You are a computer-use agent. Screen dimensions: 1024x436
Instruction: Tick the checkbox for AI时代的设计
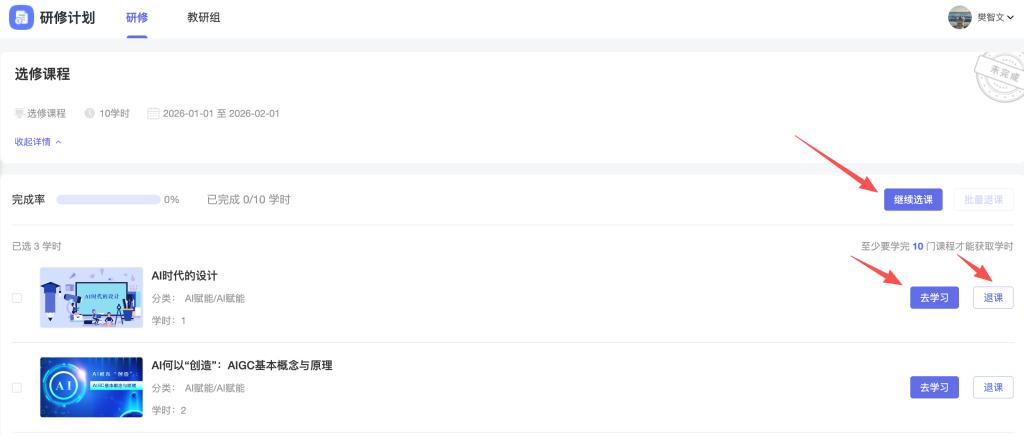[16, 297]
